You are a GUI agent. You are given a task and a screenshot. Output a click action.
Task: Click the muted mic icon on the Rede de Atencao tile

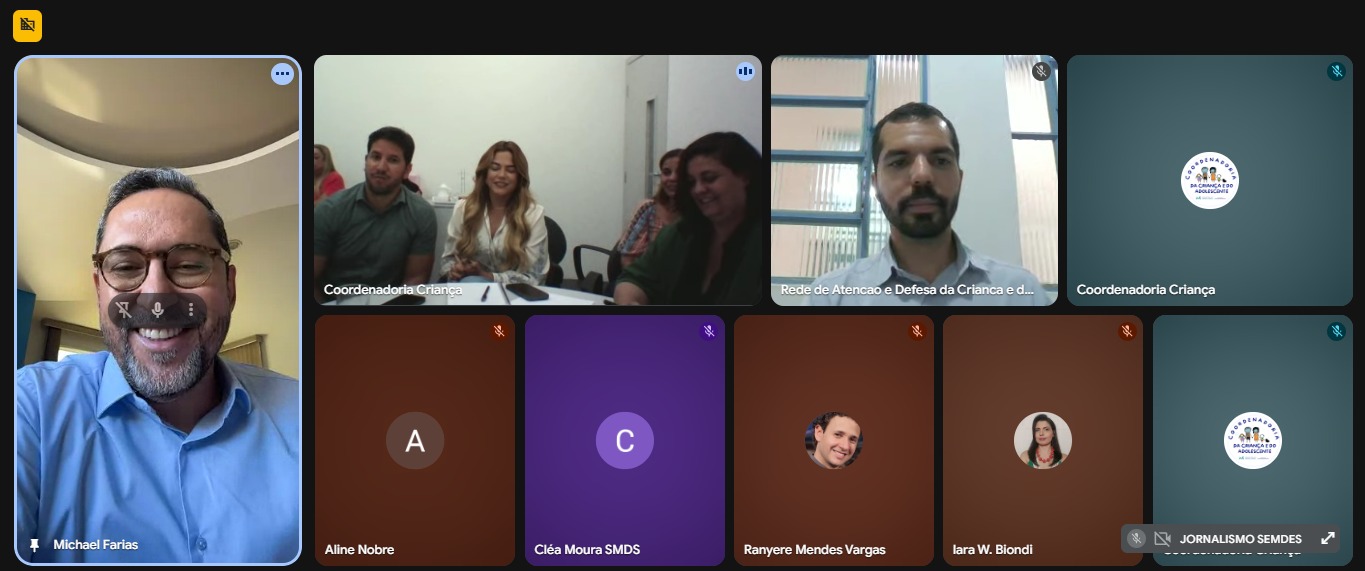tap(1041, 71)
